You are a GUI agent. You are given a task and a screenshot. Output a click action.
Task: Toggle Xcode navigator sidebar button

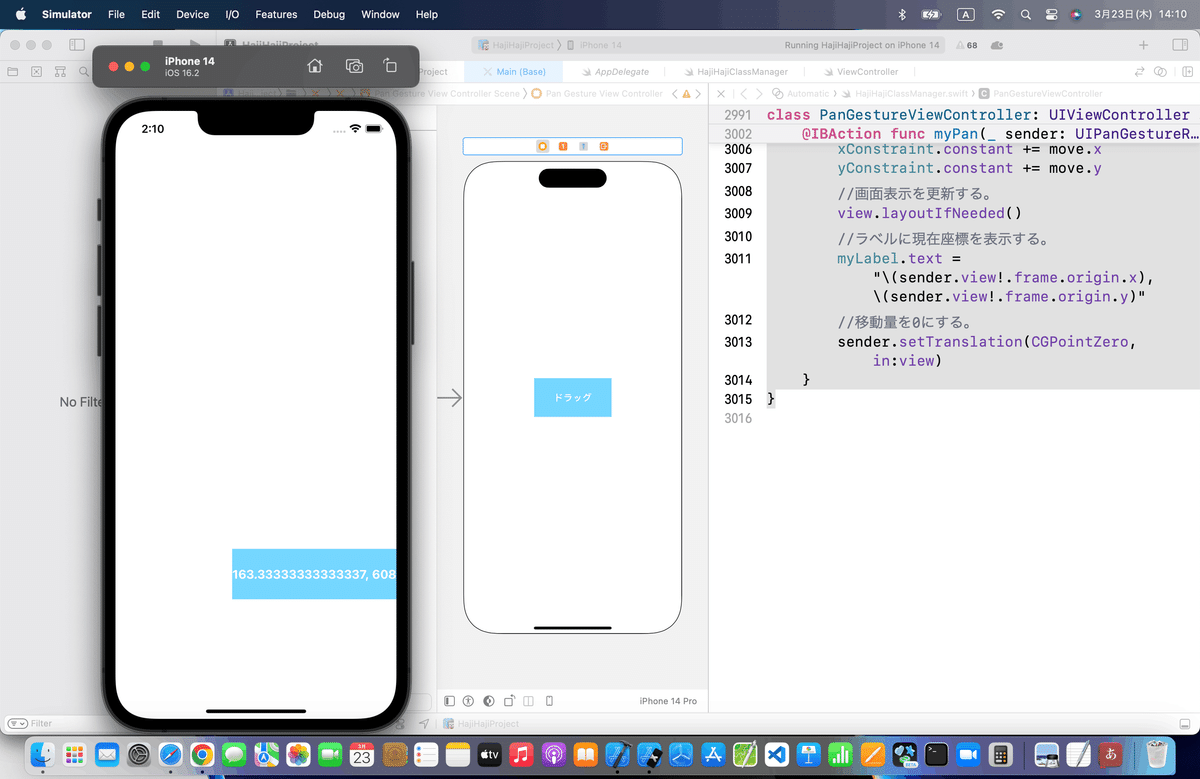[x=77, y=45]
